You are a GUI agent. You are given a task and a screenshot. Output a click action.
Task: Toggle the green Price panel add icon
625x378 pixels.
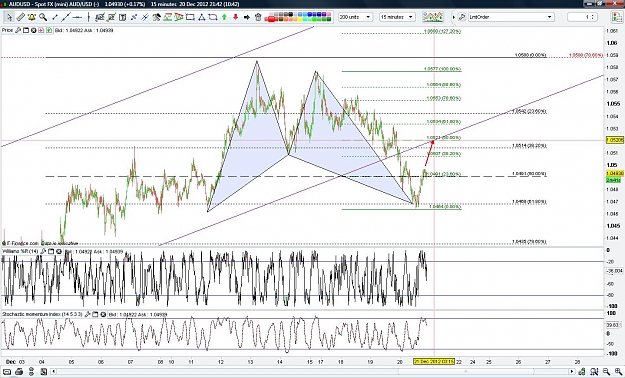(49, 30)
